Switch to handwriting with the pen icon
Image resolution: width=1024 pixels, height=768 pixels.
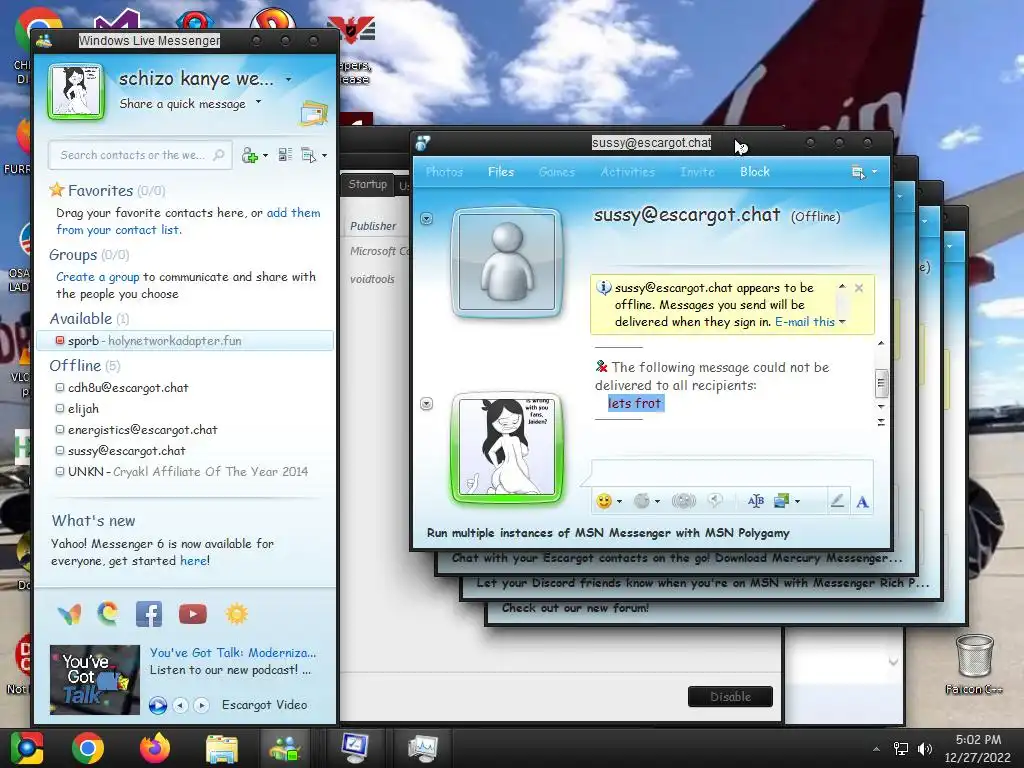(837, 501)
